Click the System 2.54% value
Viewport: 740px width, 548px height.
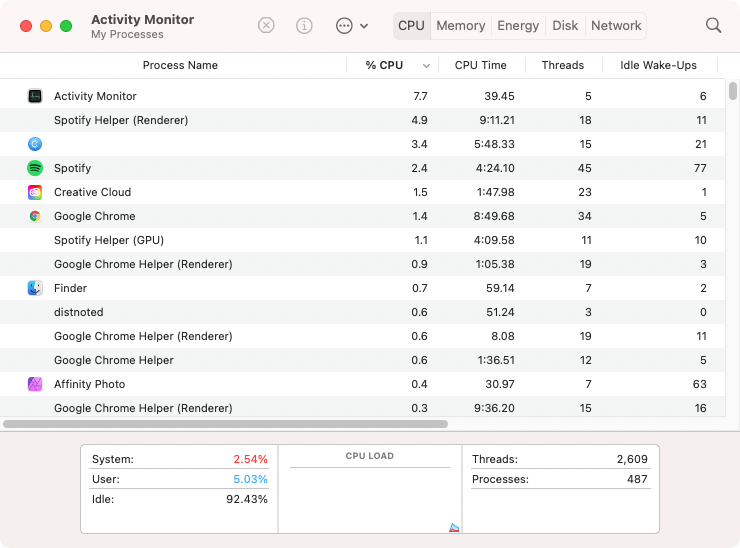pos(251,459)
